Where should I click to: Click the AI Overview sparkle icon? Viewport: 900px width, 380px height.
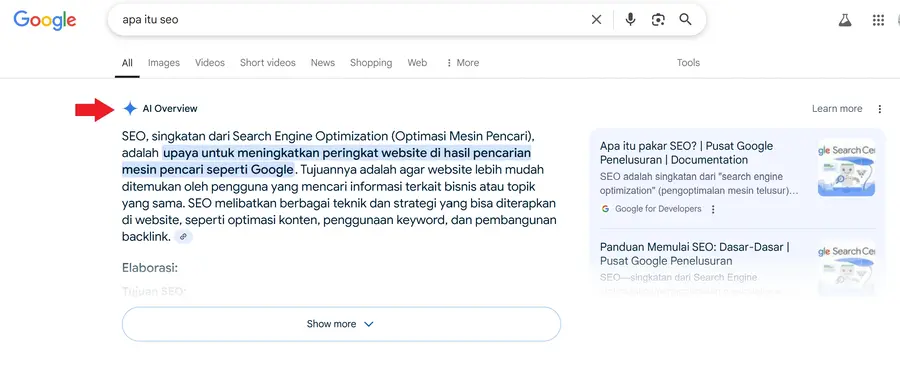click(x=130, y=108)
